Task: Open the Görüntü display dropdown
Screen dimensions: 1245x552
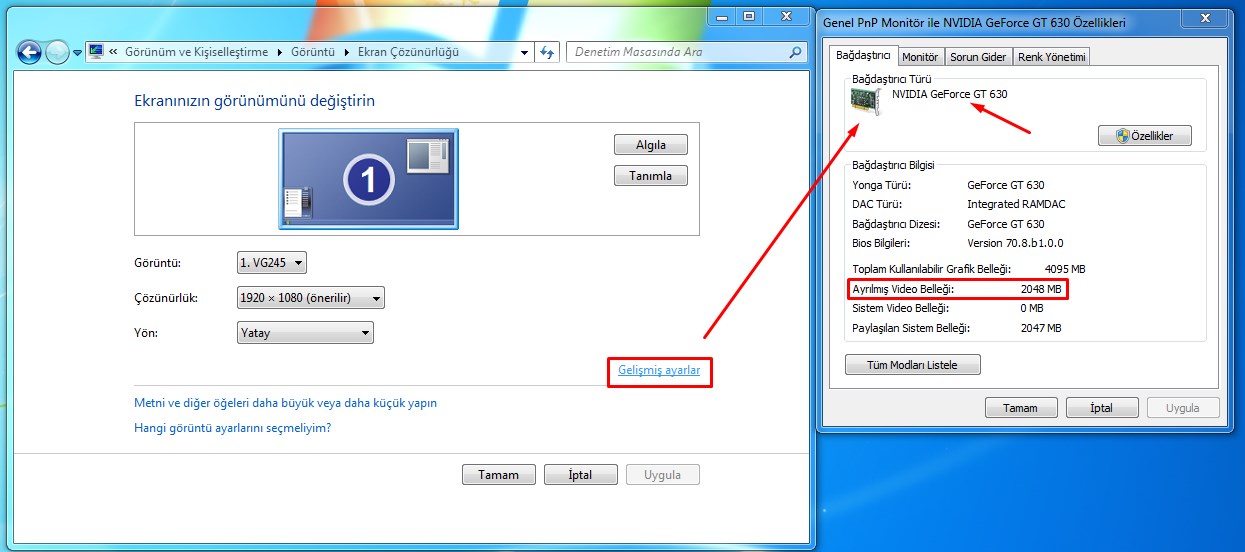Action: tap(271, 263)
